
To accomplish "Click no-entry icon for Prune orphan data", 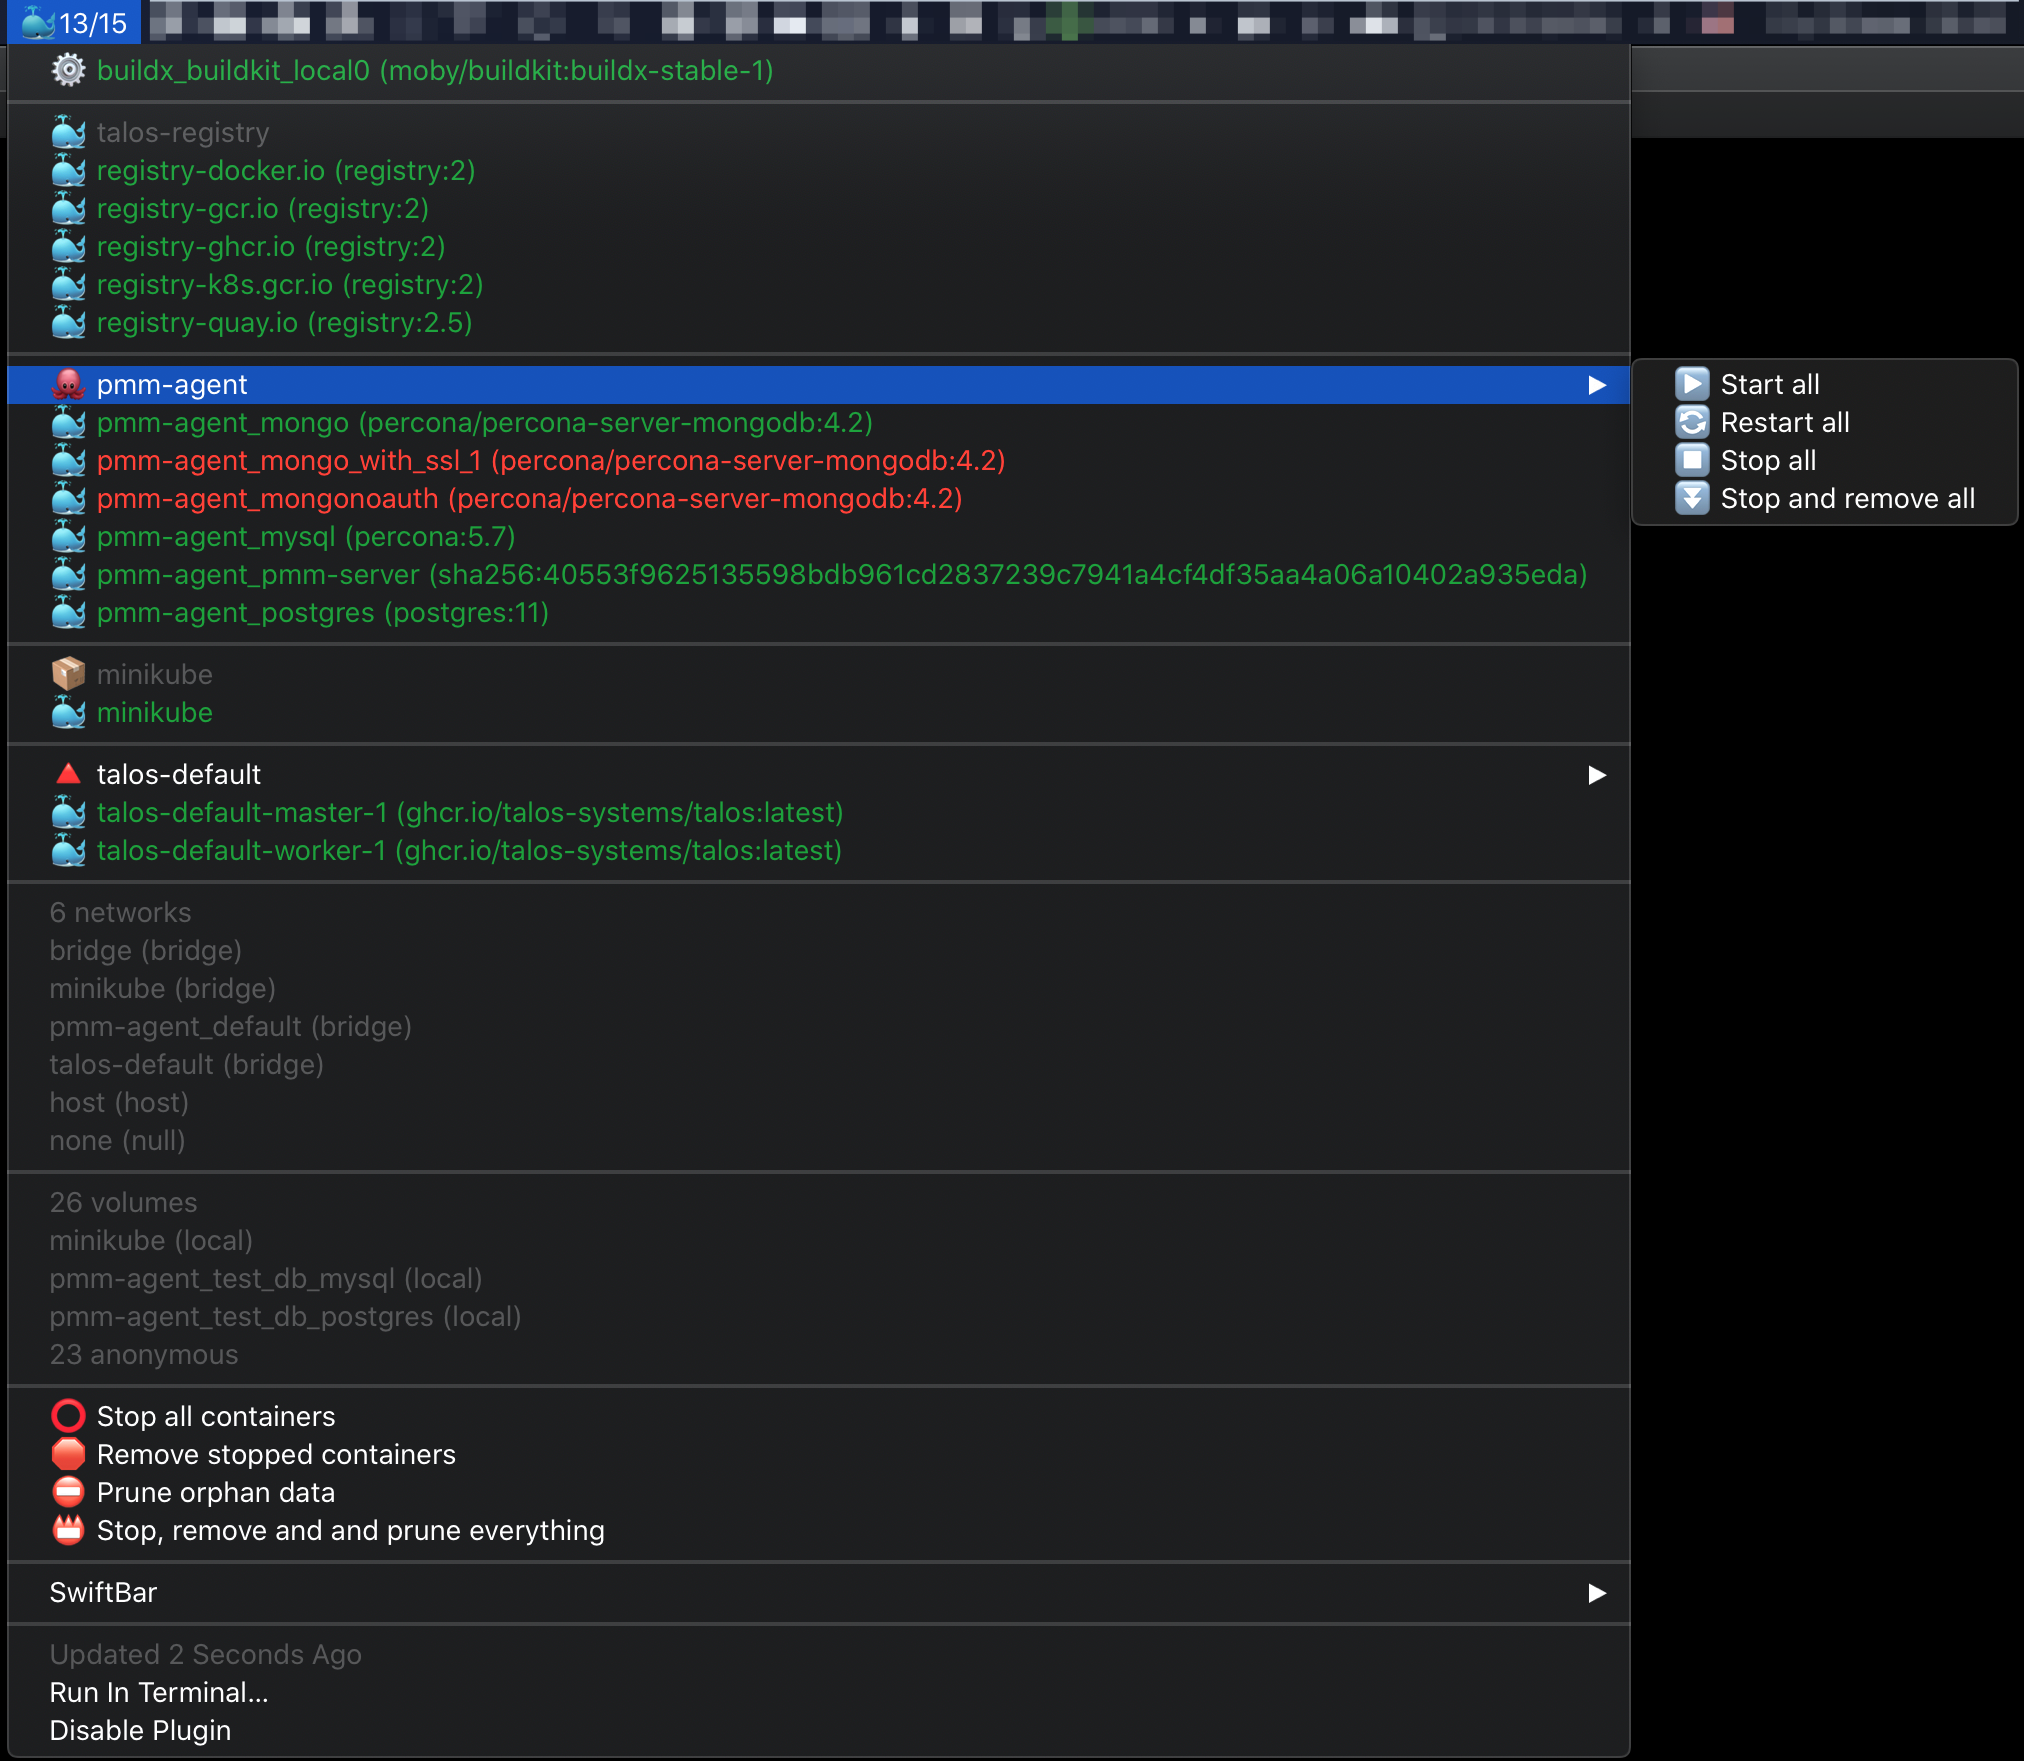I will tap(68, 1493).
